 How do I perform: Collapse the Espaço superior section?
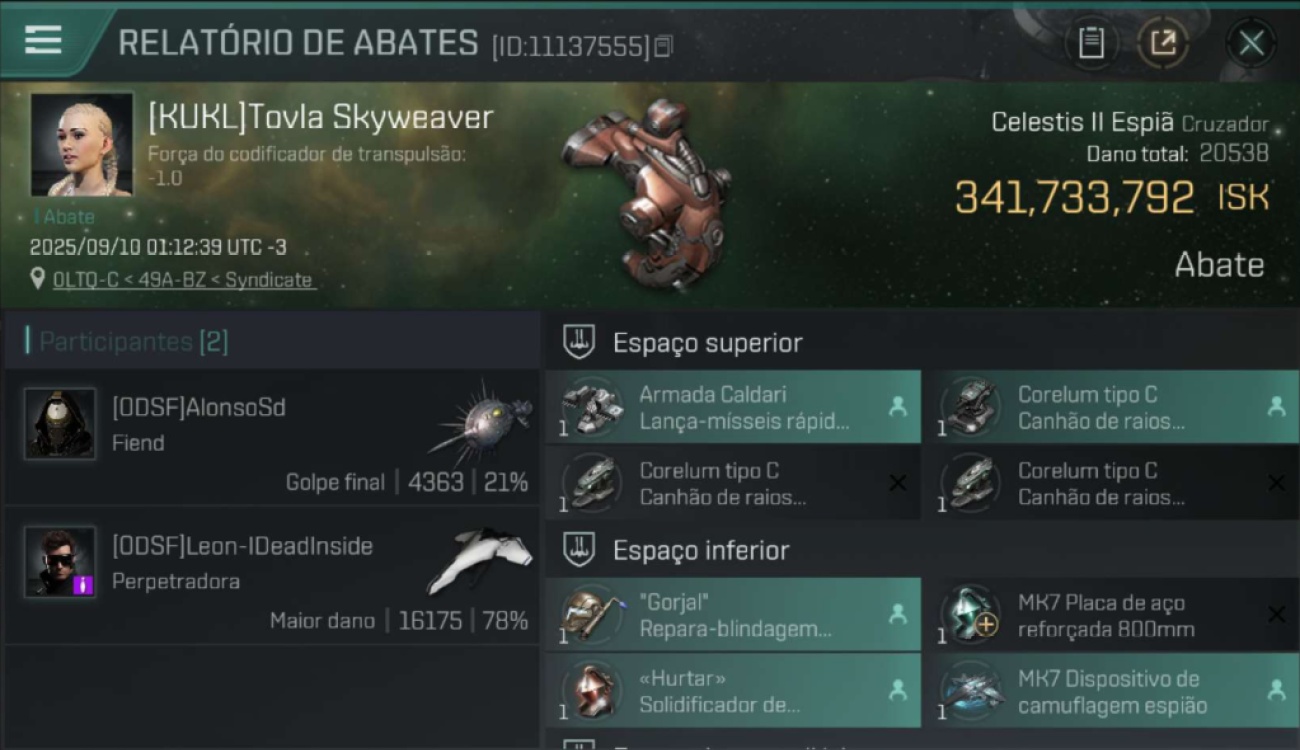point(579,342)
